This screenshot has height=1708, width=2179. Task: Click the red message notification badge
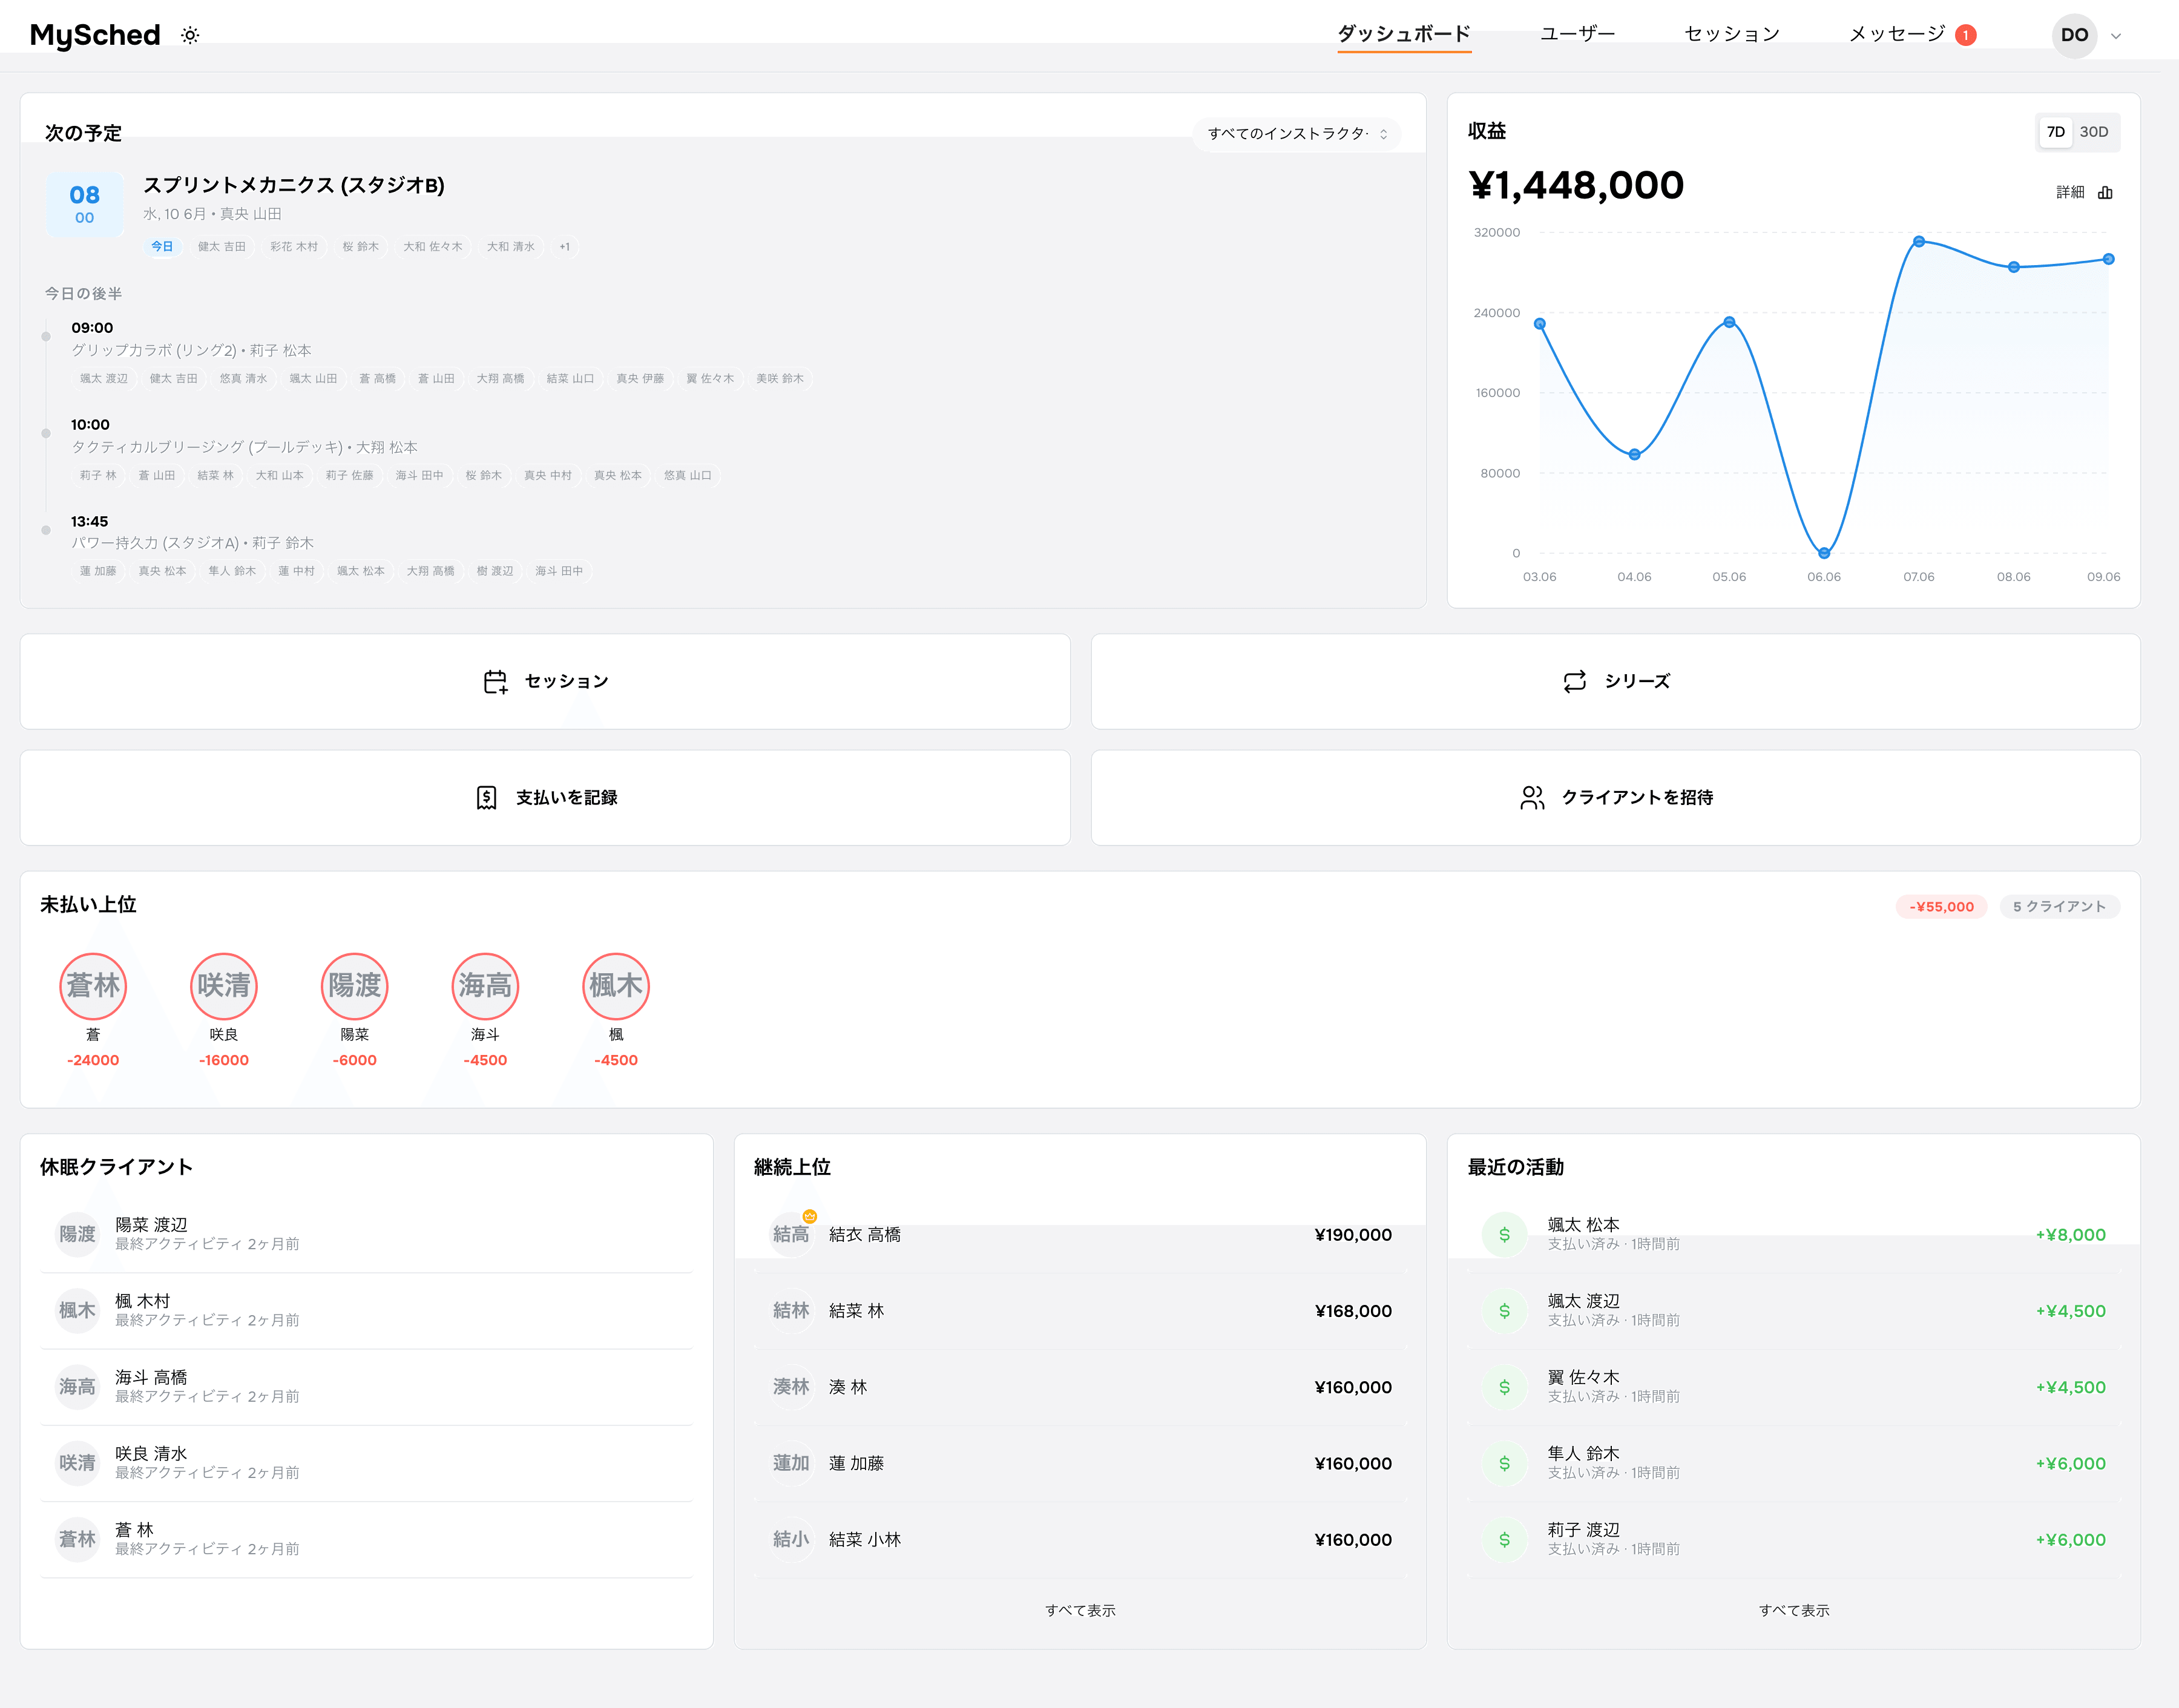1965,35
